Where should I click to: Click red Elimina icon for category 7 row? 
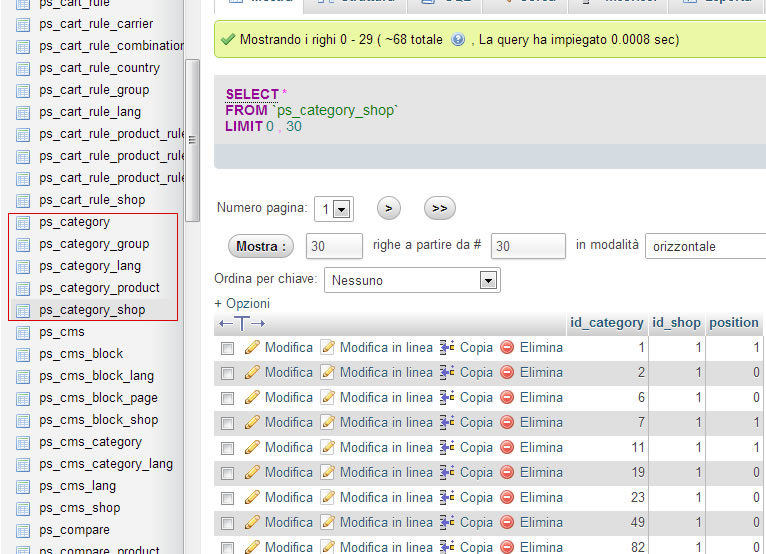508,422
